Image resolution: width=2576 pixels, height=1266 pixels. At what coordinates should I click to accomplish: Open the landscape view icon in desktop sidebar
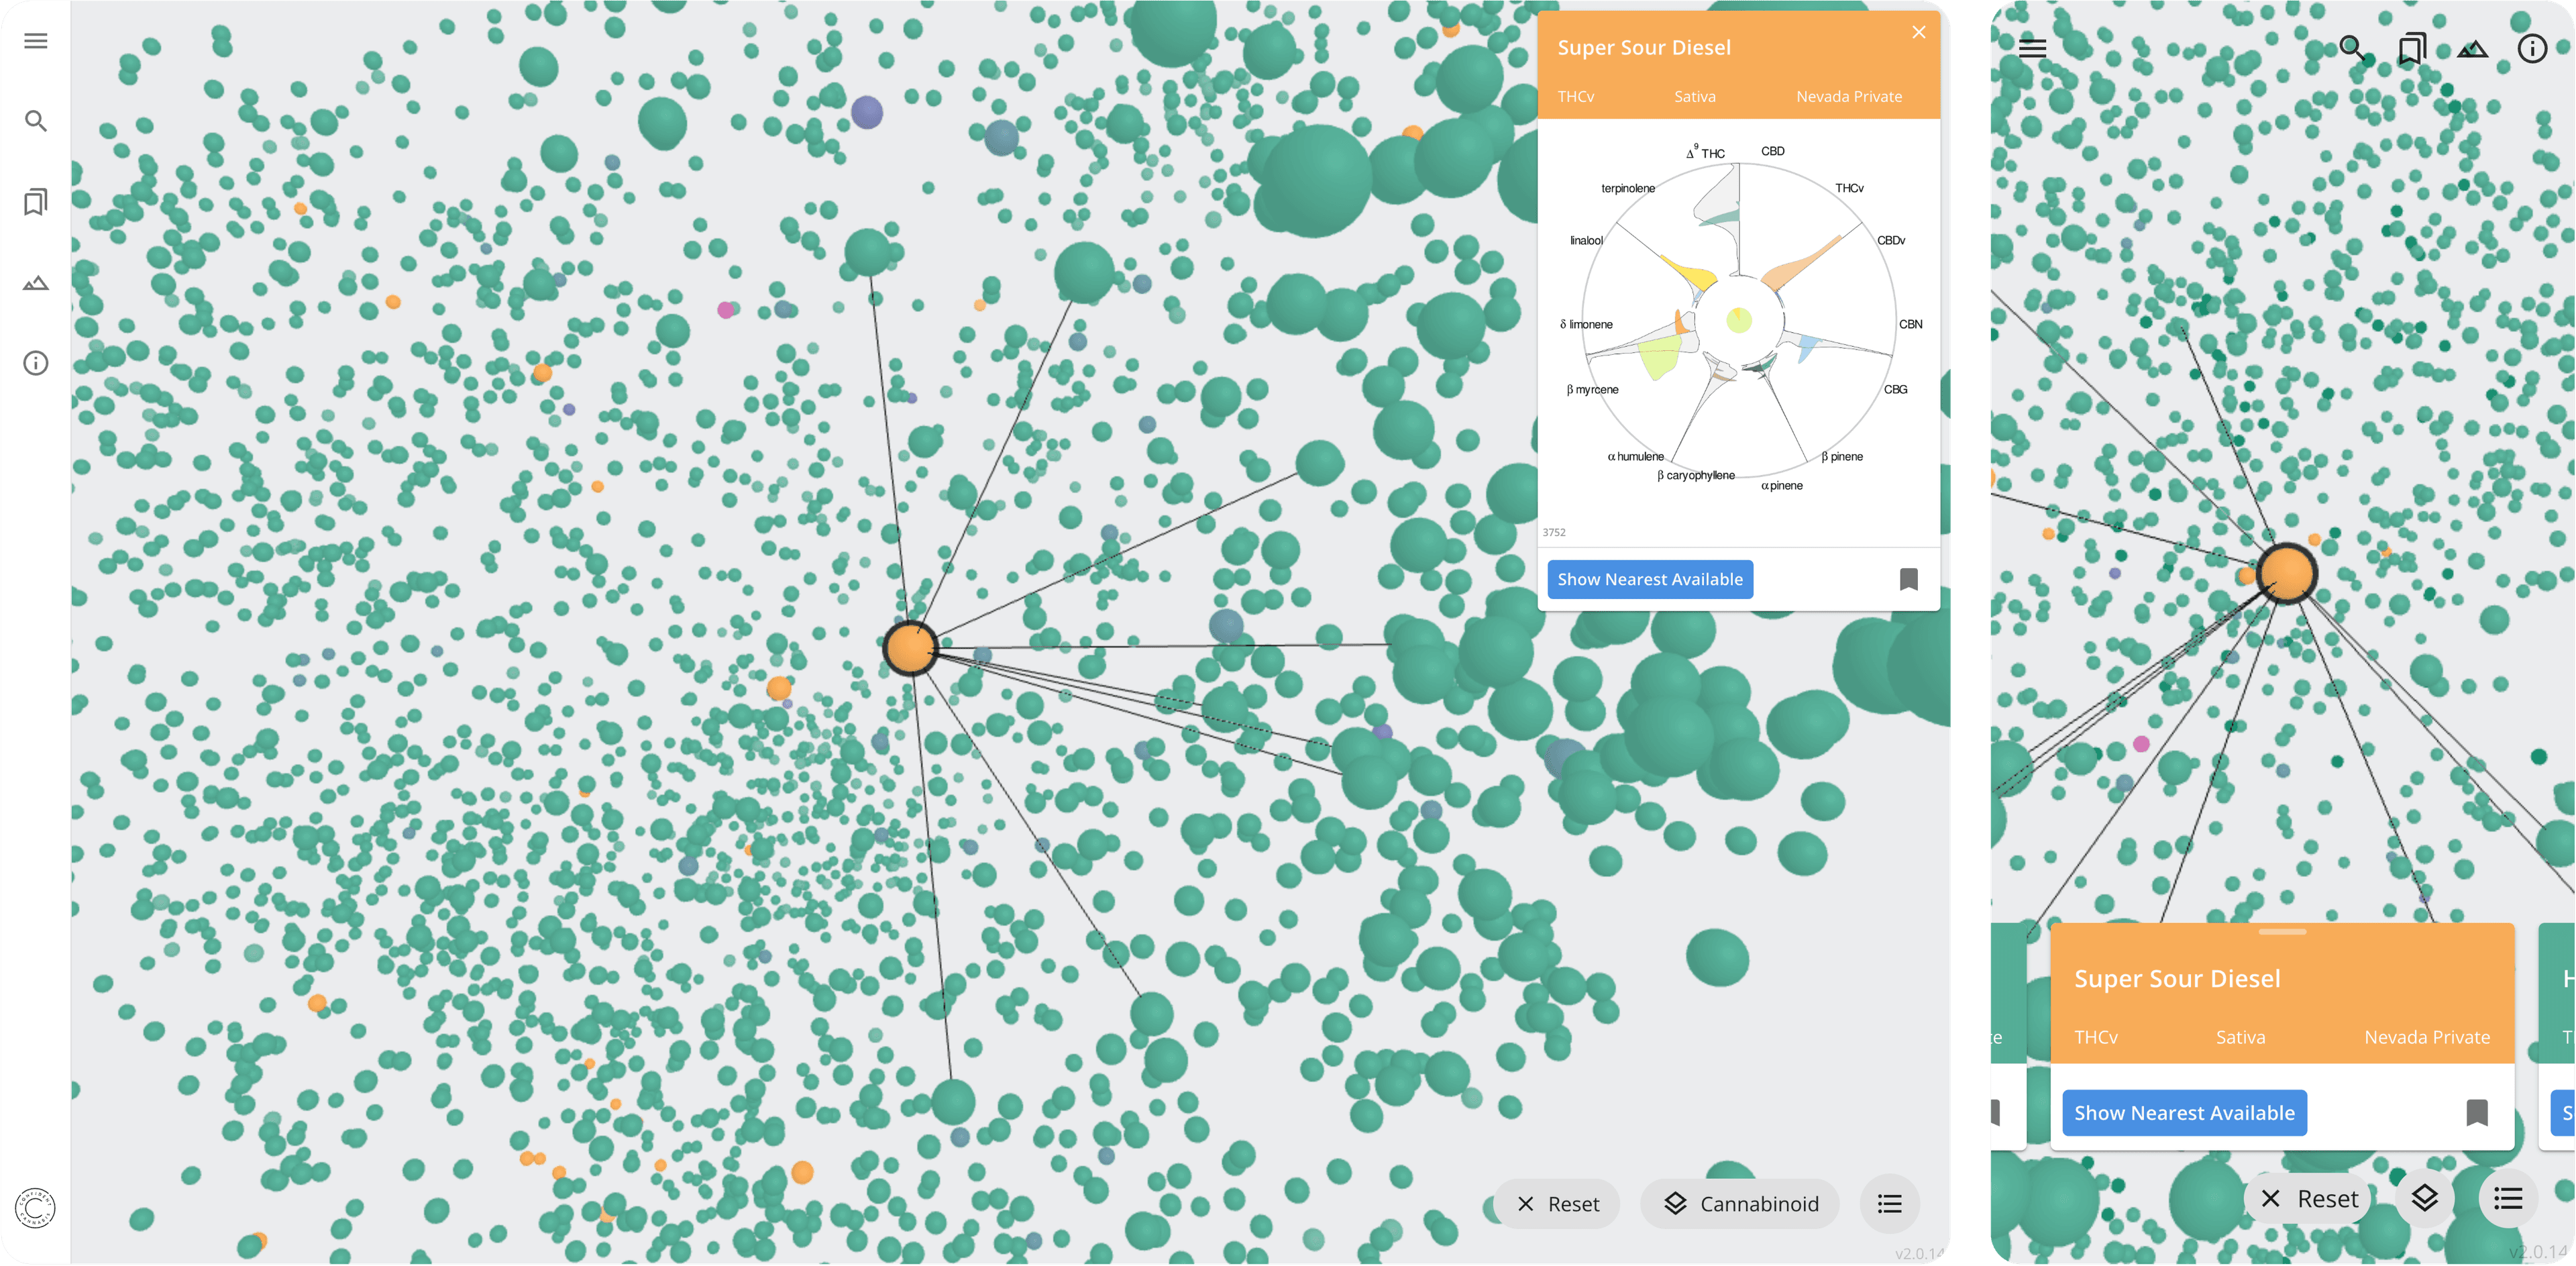tap(36, 283)
